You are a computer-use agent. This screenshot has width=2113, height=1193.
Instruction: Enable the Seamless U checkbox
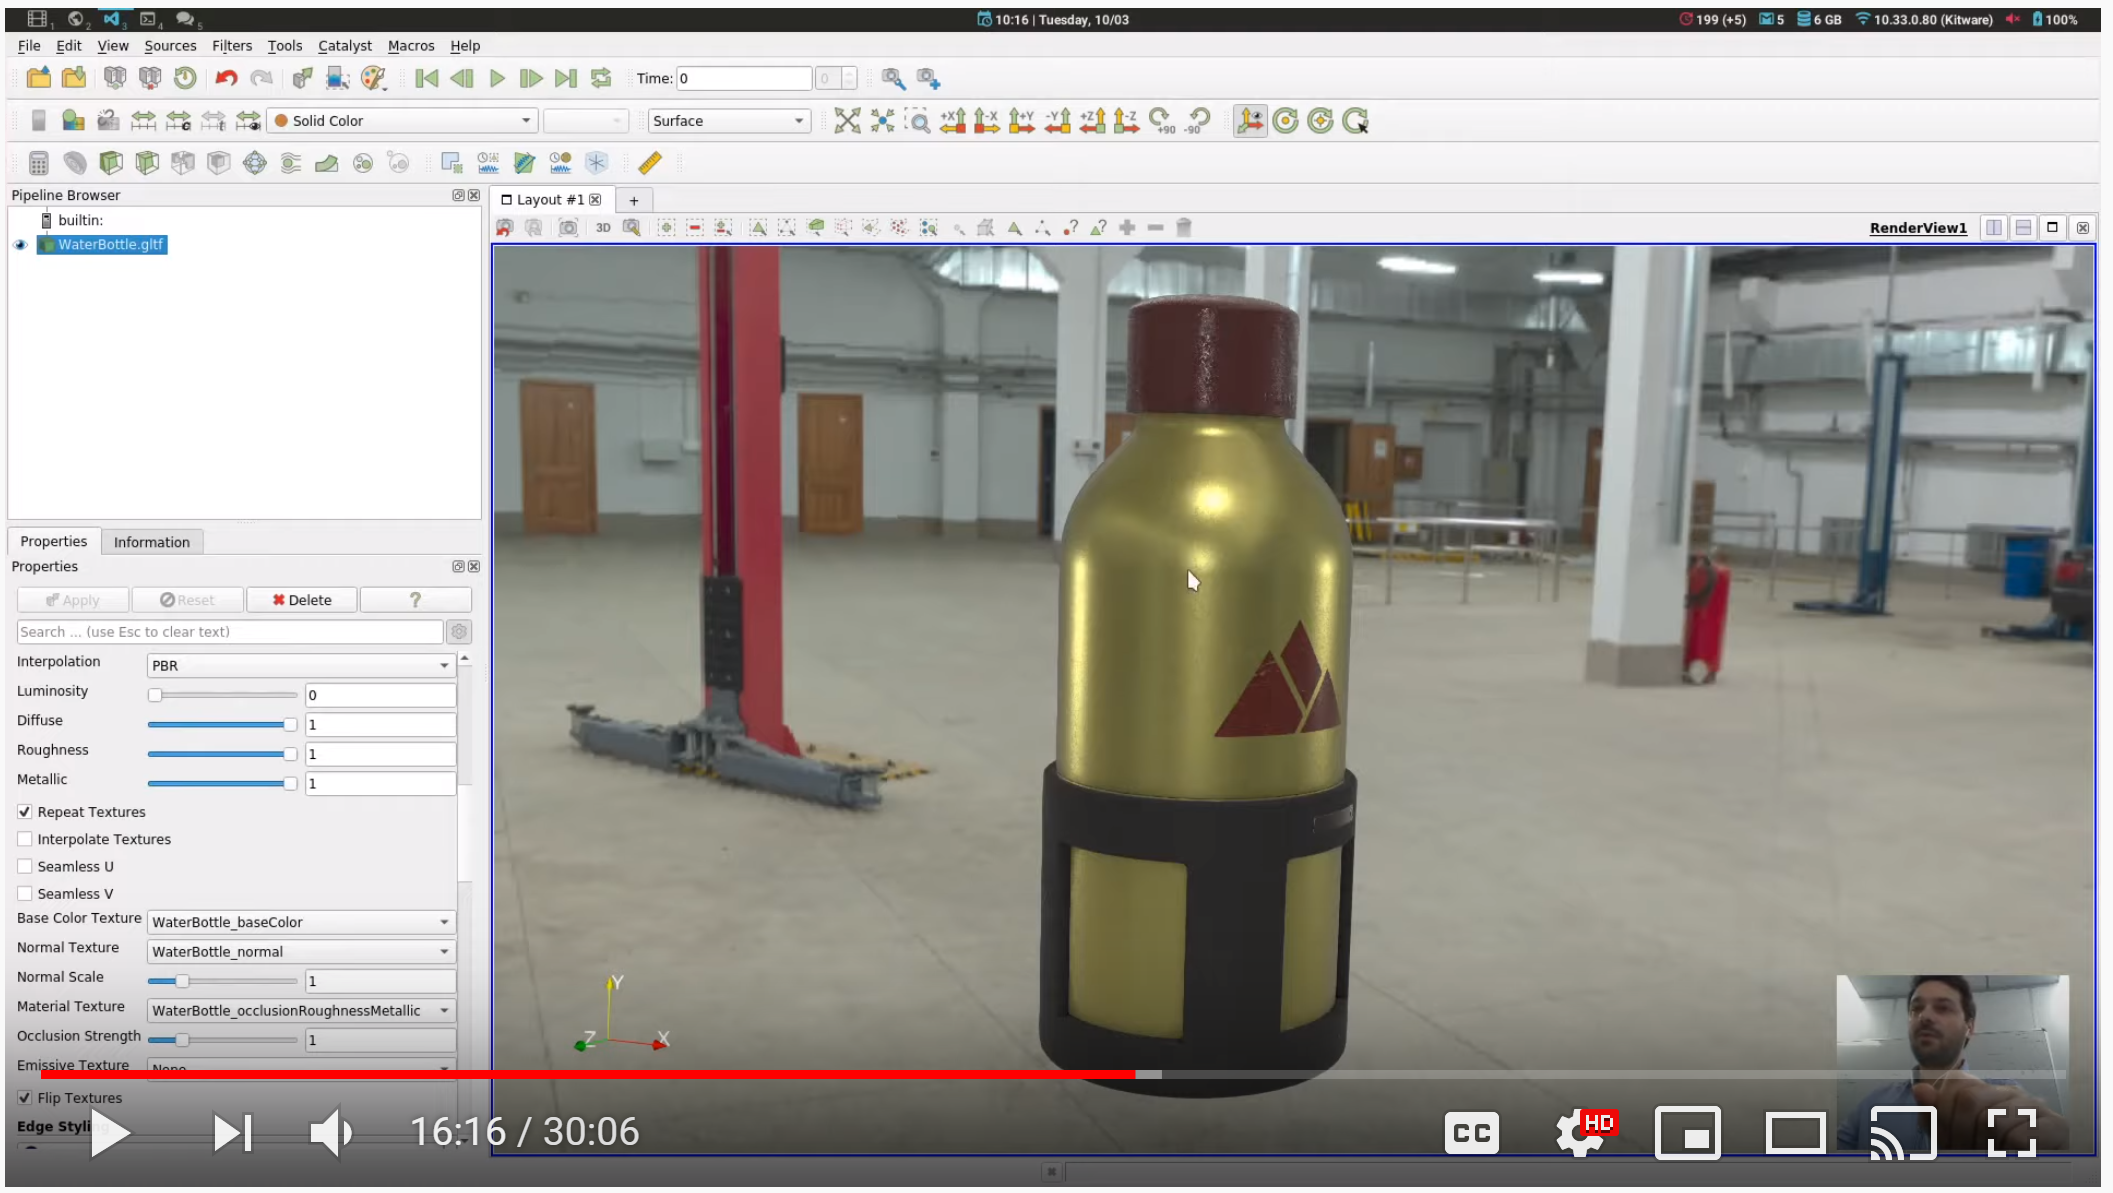(x=25, y=866)
